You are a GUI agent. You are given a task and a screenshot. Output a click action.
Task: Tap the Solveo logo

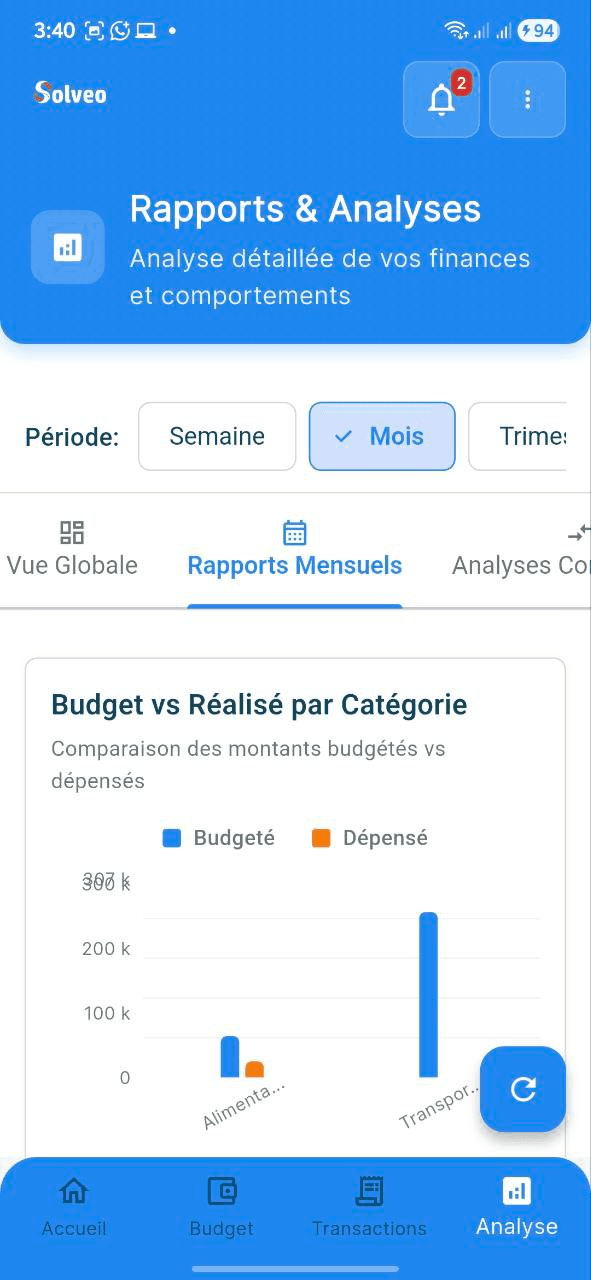pyautogui.click(x=69, y=94)
